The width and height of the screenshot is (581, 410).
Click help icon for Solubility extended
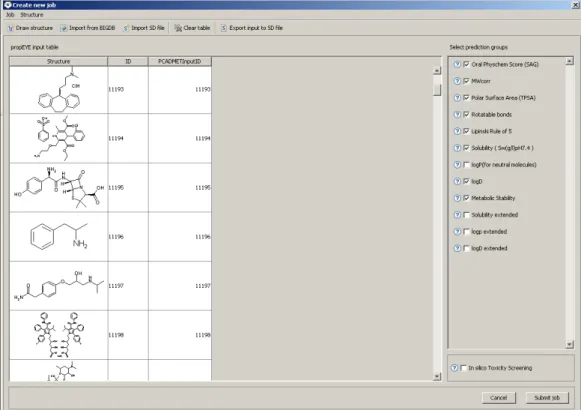457,215
